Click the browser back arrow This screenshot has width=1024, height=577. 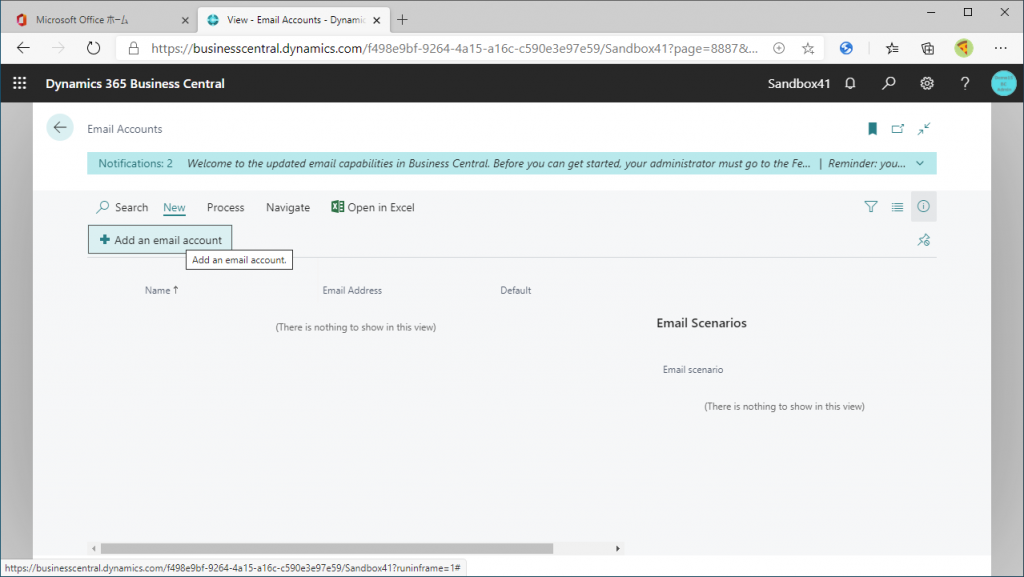point(24,48)
